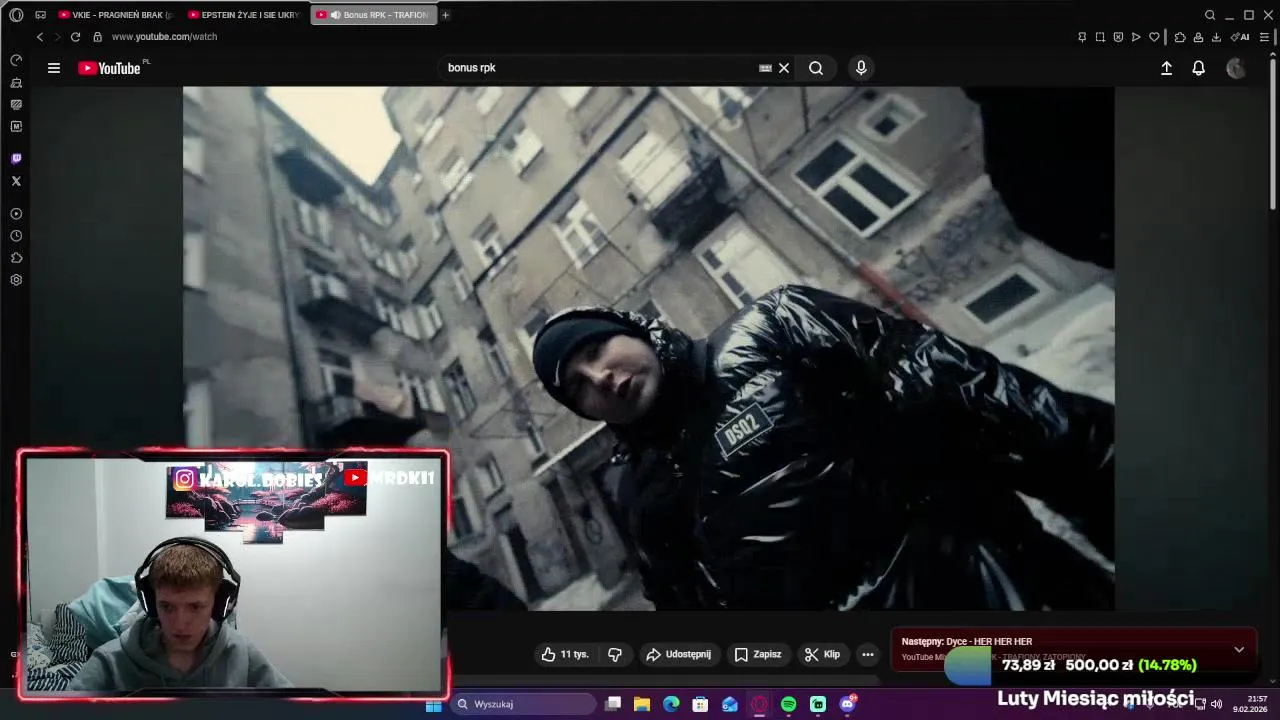Open X (Twitter) in the browser sidebar

[16, 181]
